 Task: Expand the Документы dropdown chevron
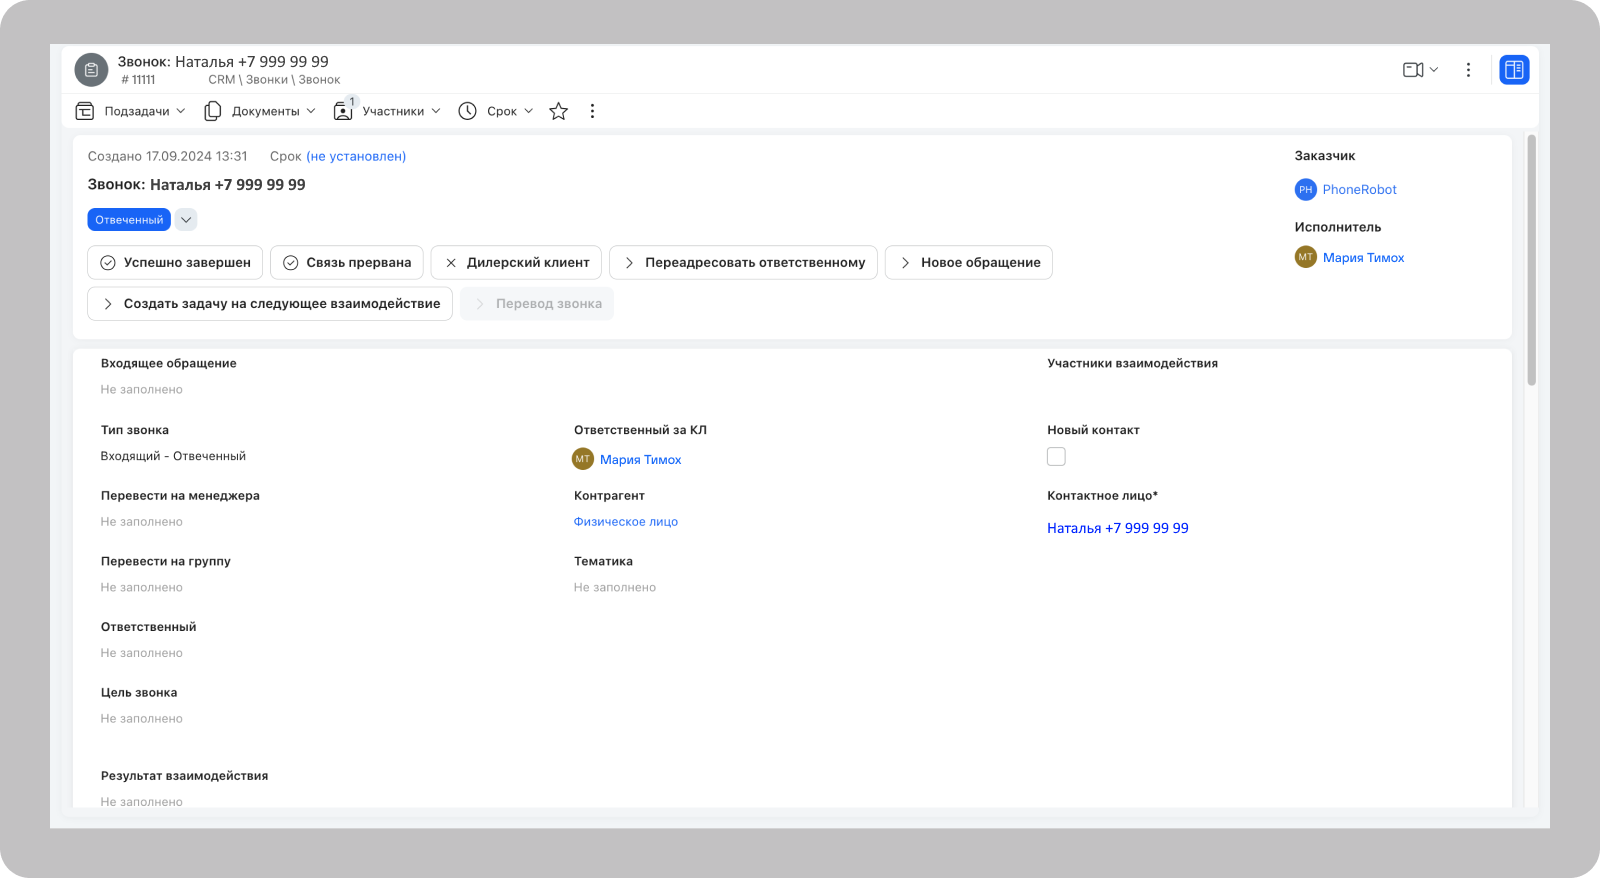click(x=311, y=111)
